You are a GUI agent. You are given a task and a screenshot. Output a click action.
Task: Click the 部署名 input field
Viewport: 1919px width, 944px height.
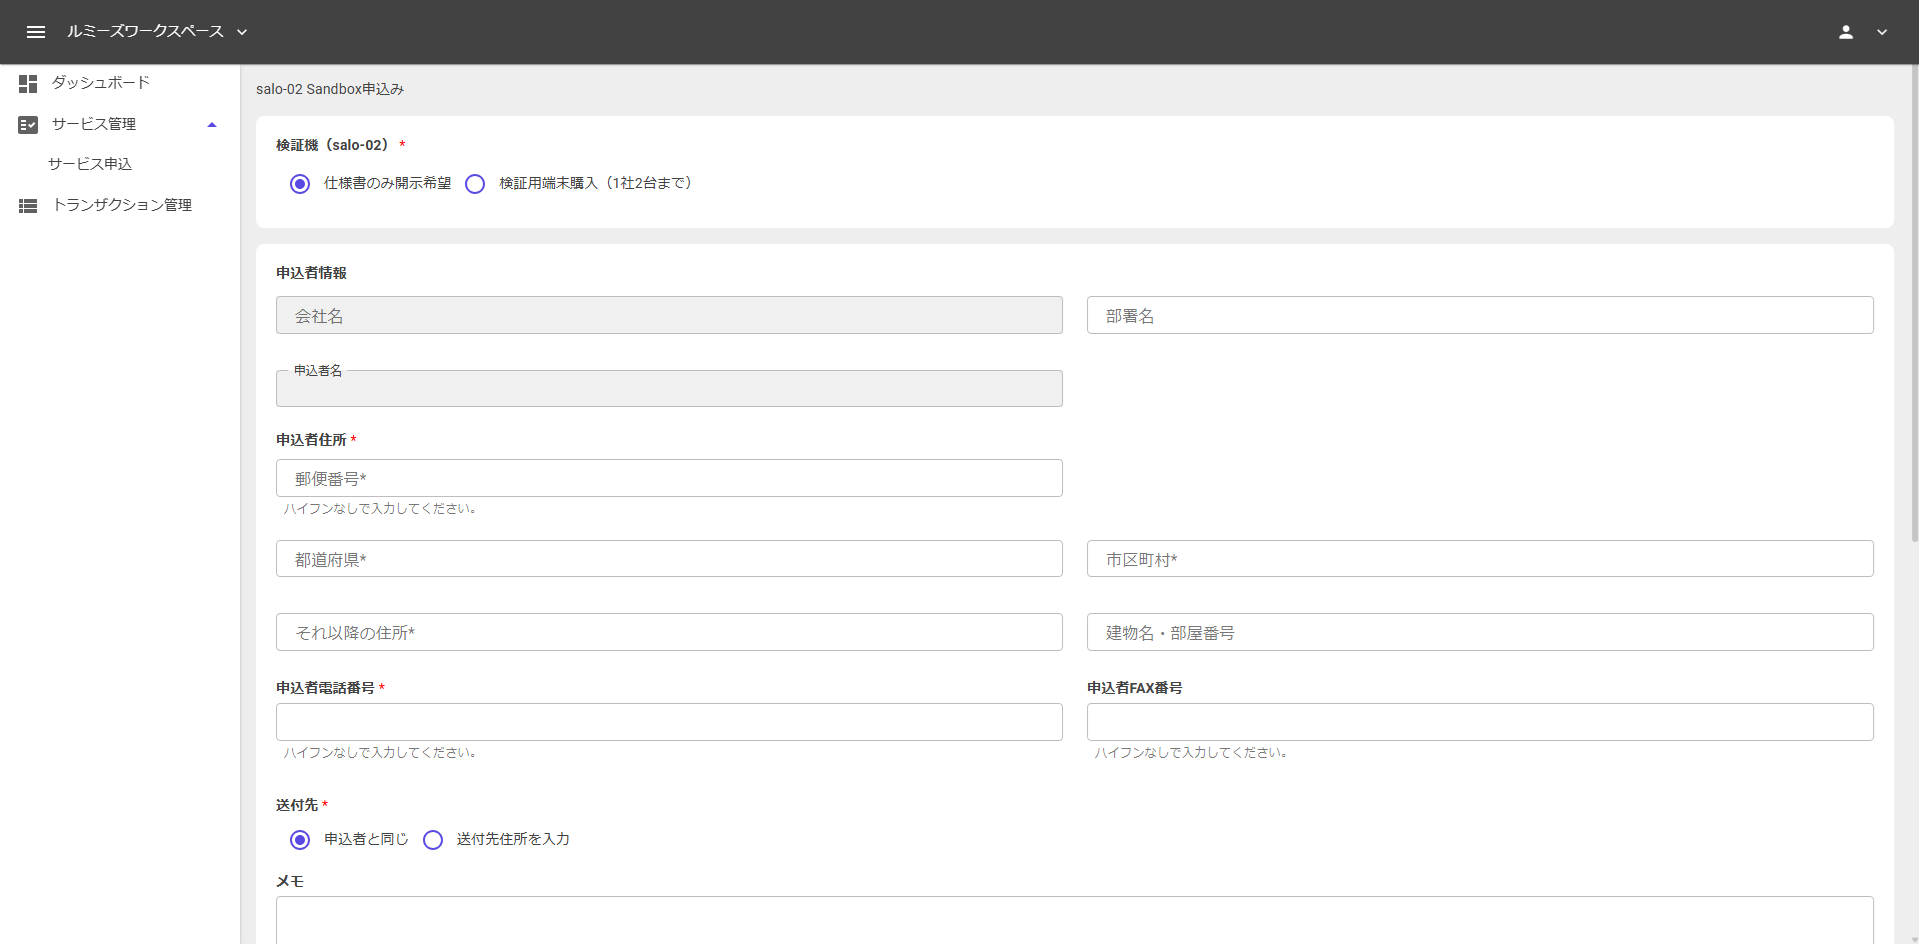pos(1479,315)
